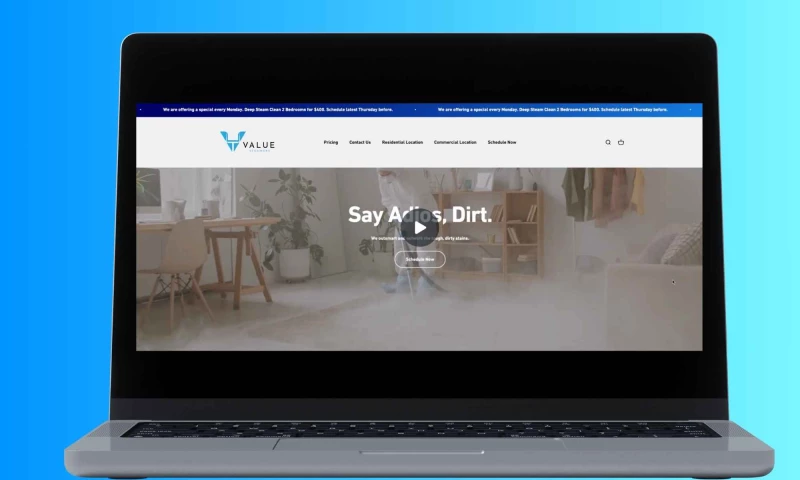
Task: Select Schedule Now in navigation bar
Action: coord(502,142)
